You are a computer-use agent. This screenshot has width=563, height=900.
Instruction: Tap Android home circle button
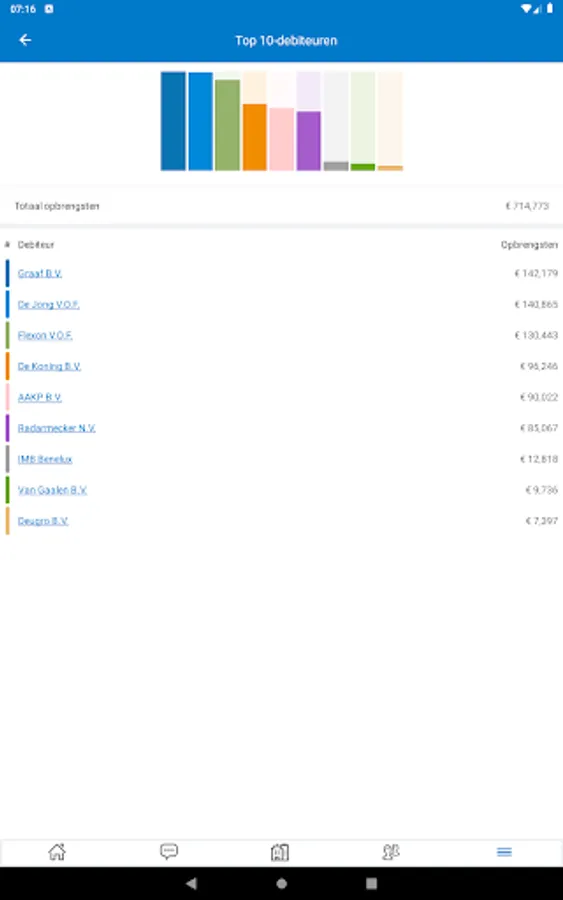click(281, 883)
